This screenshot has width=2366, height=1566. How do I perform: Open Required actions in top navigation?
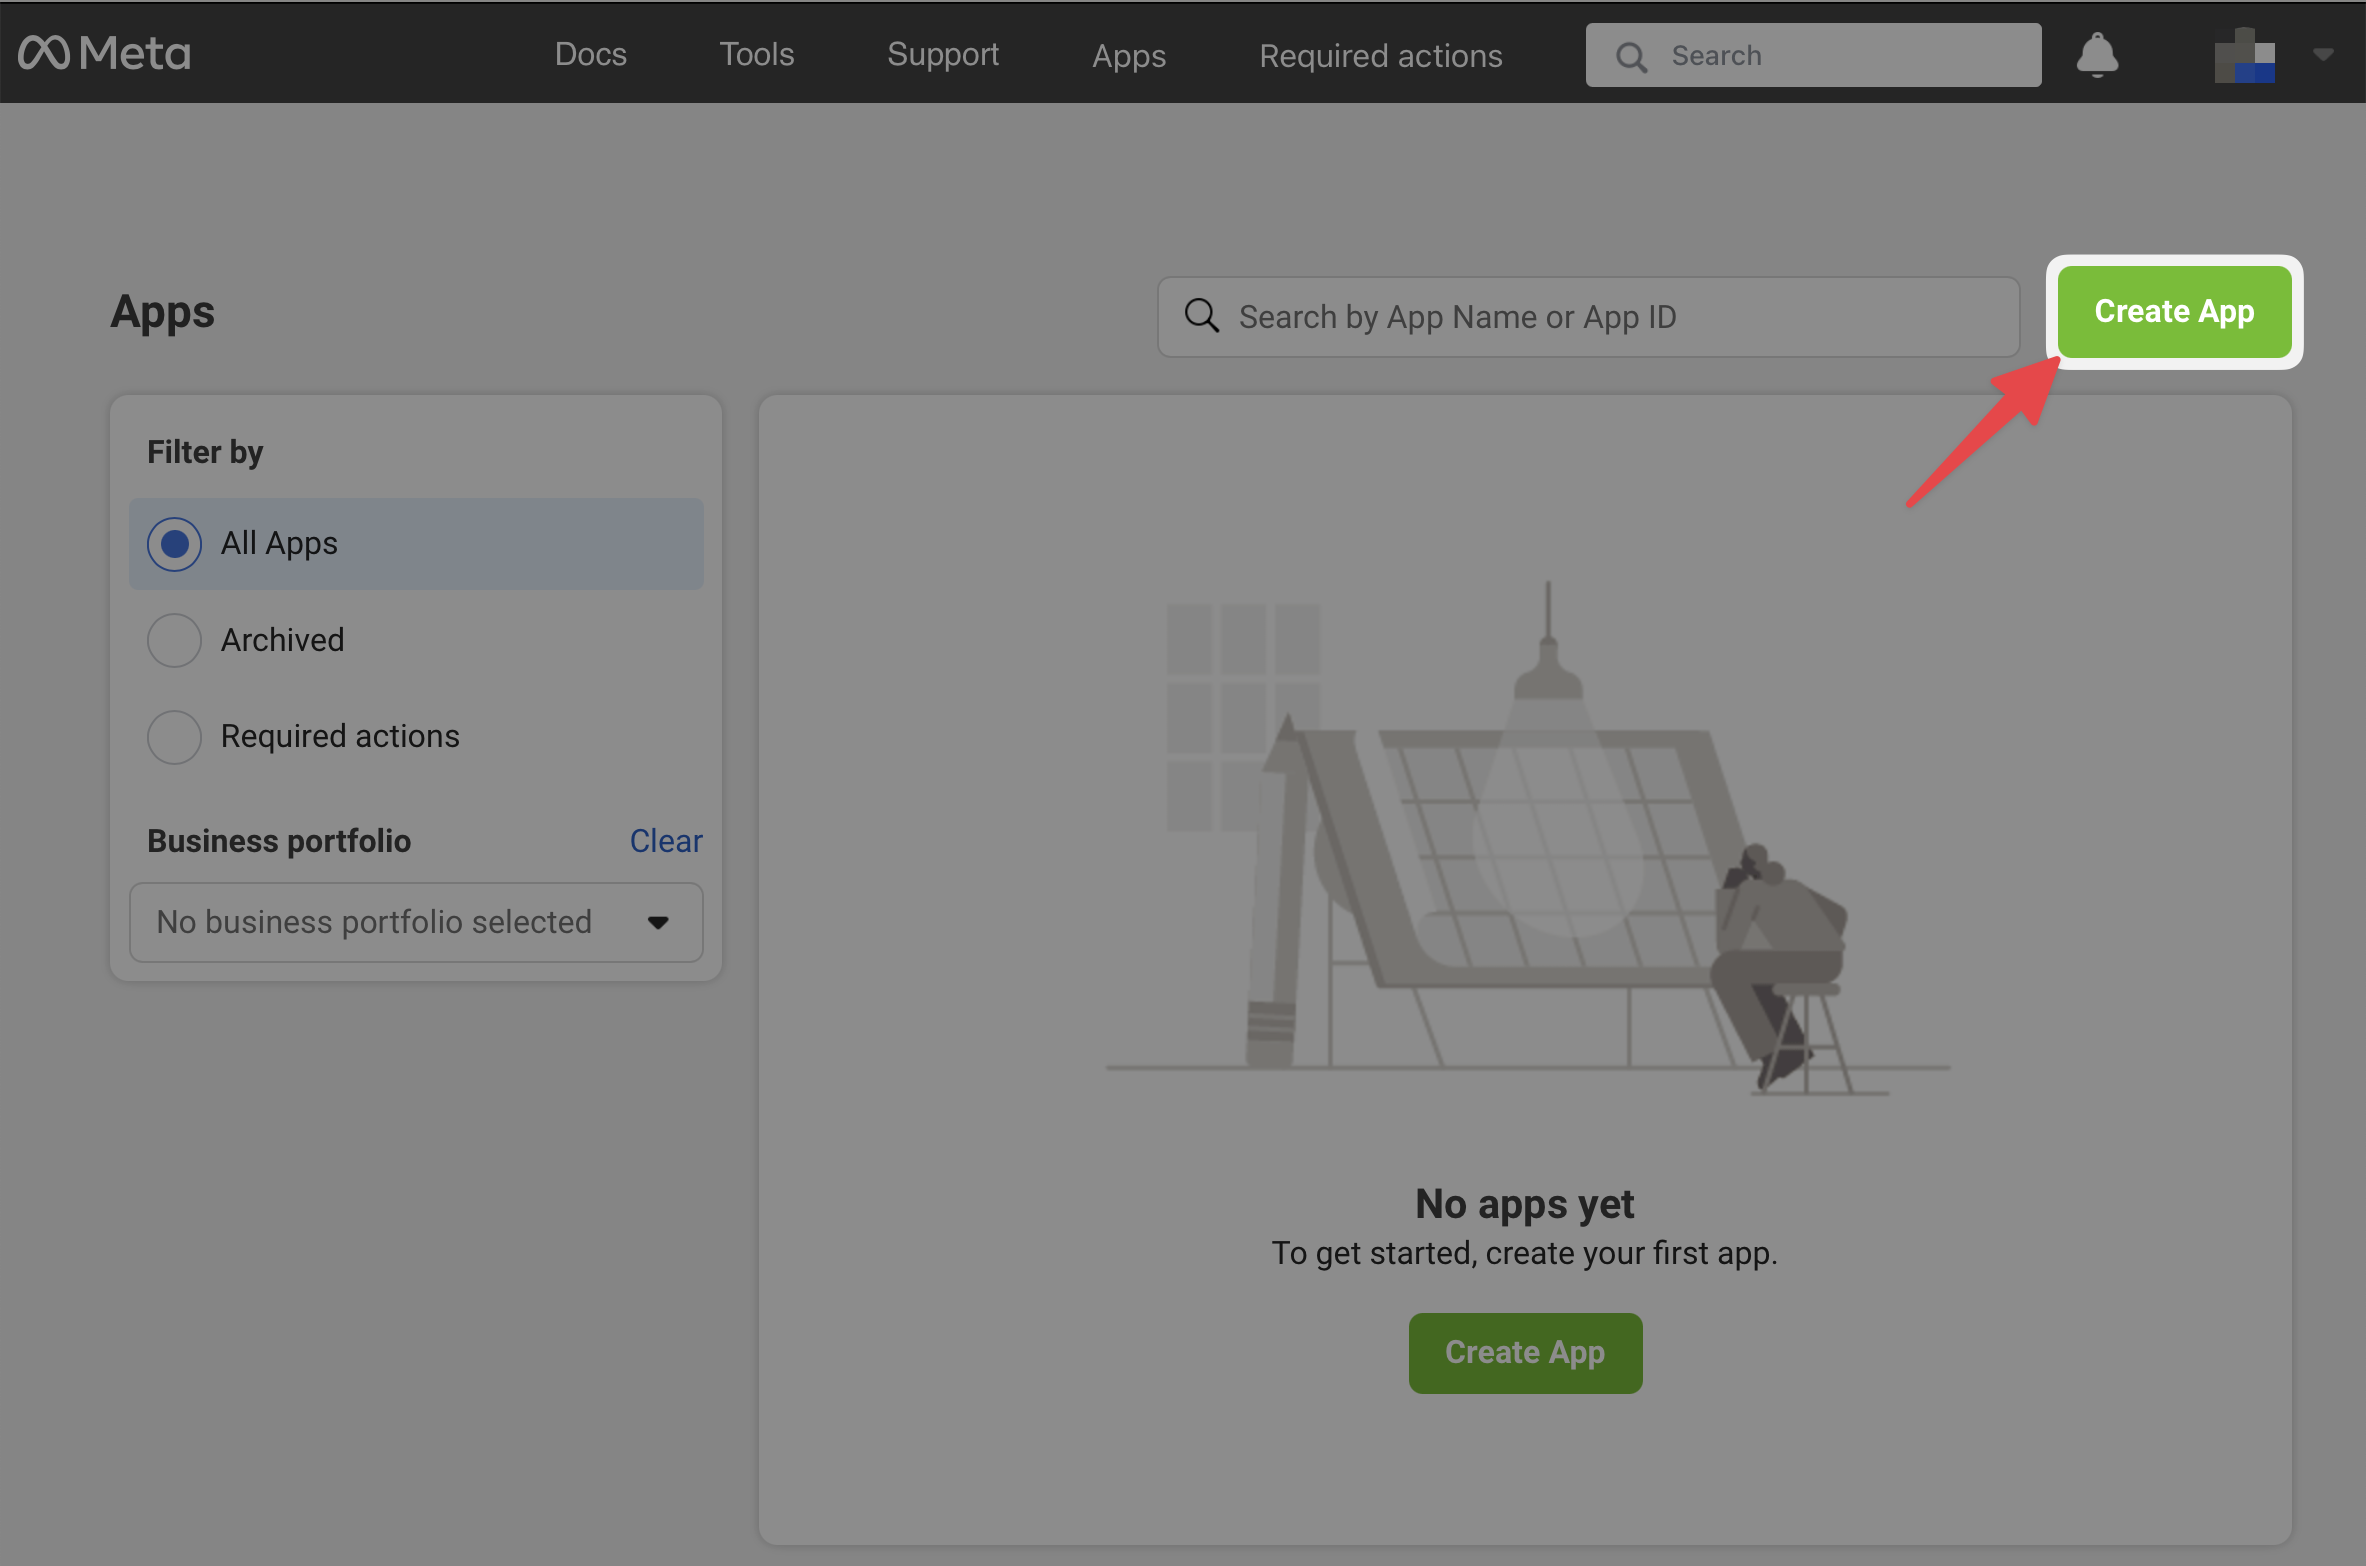coord(1380,56)
